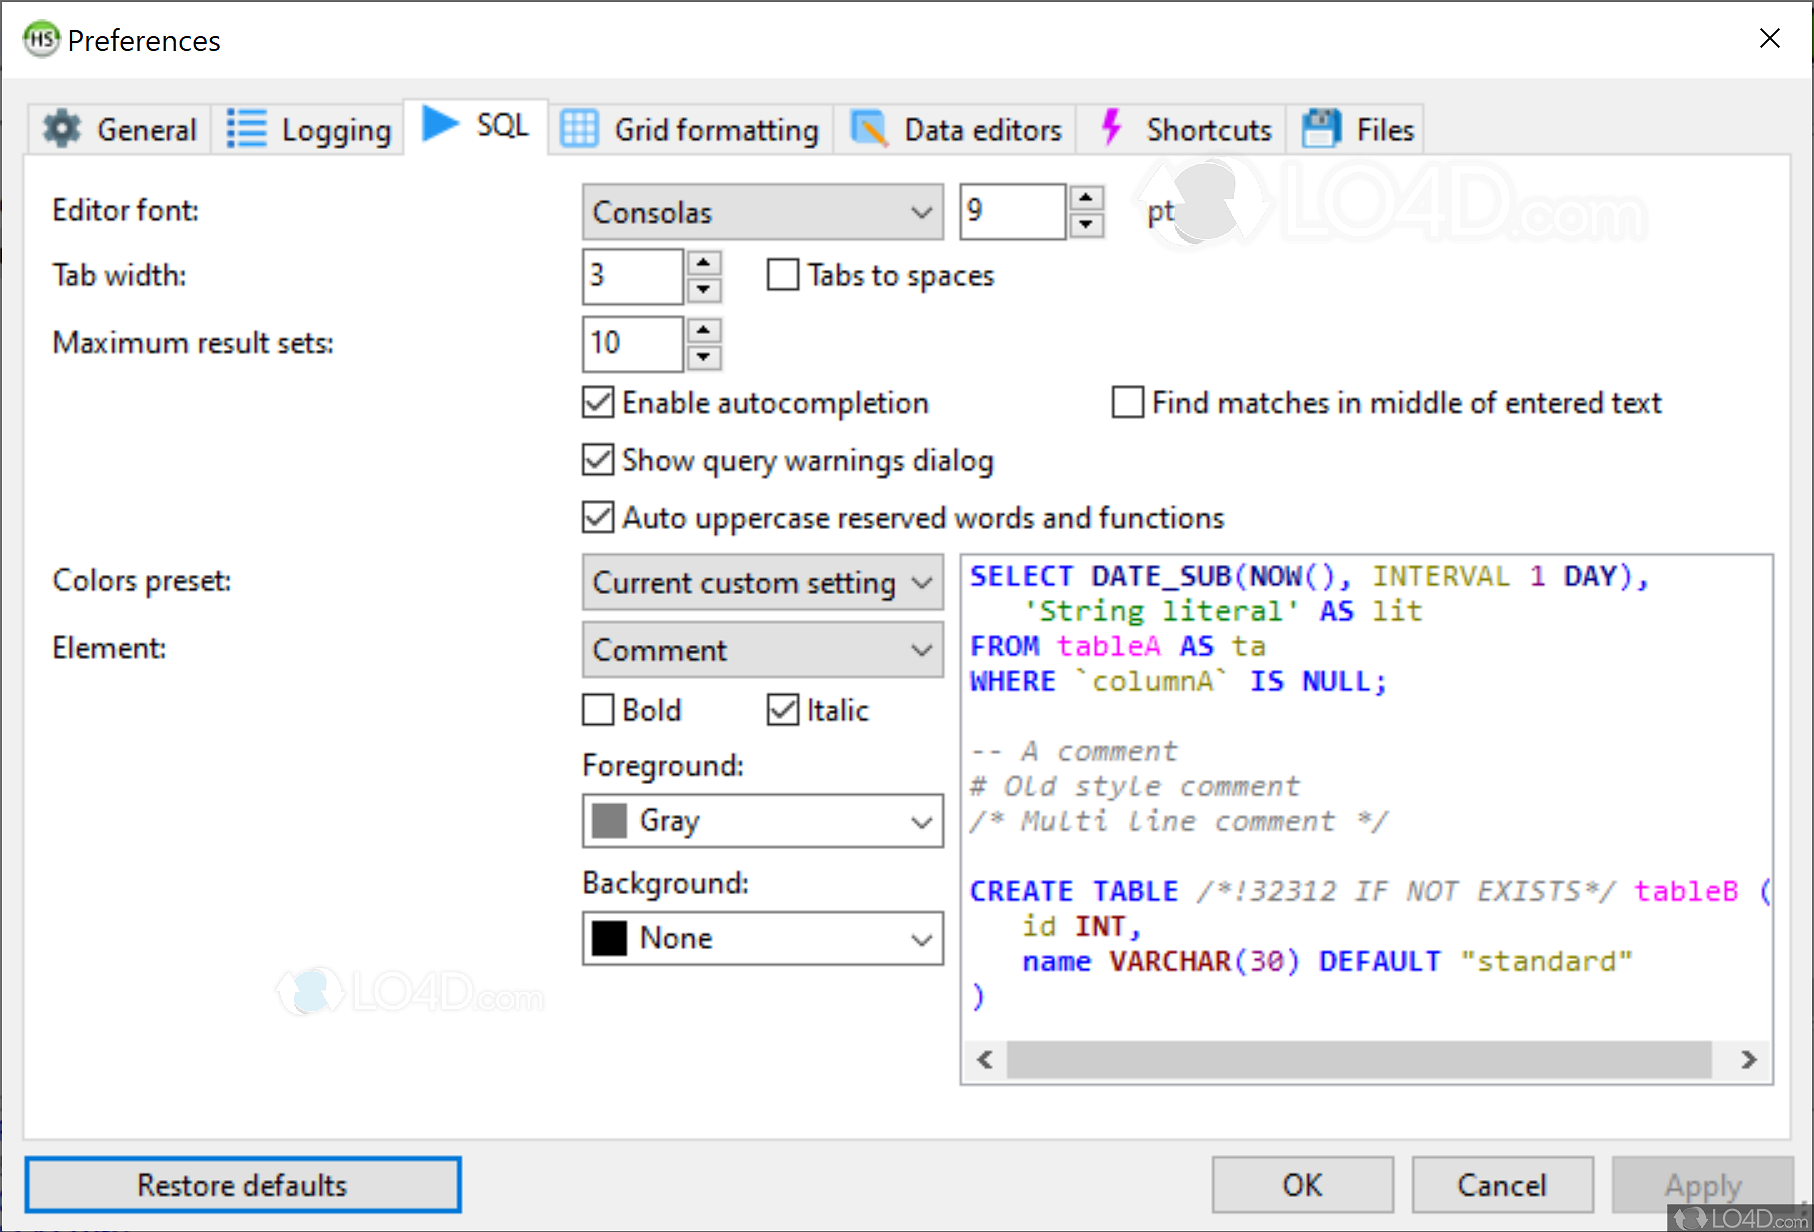Click the floppy disk icon on the Files tab
The height and width of the screenshot is (1232, 1814).
1320,127
